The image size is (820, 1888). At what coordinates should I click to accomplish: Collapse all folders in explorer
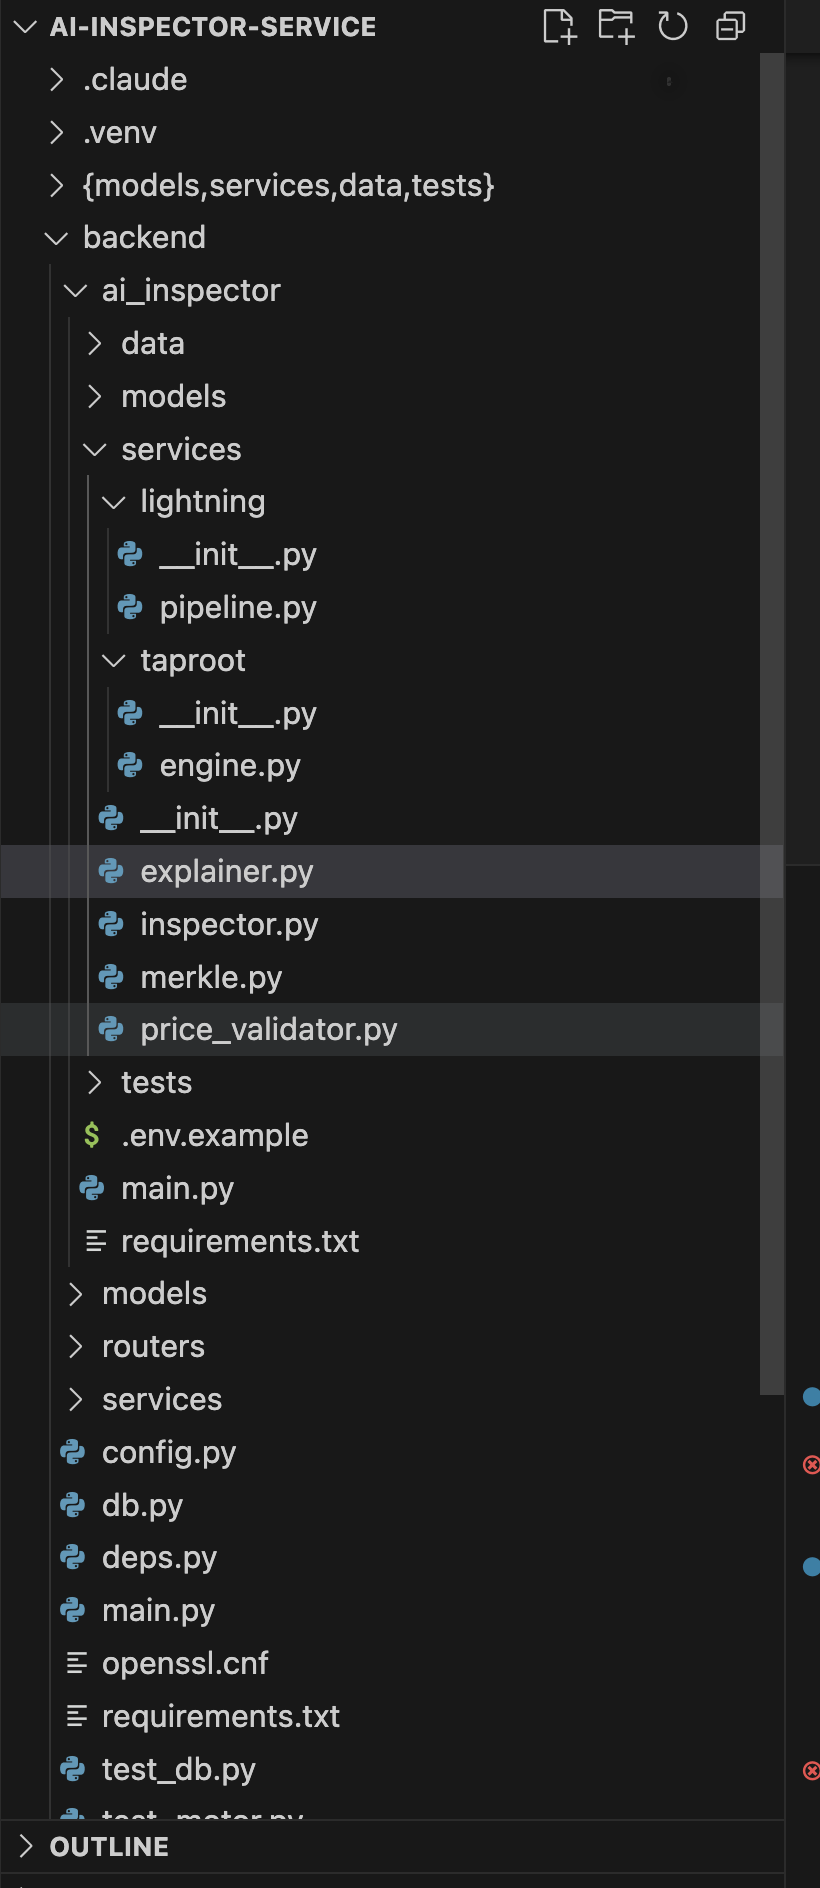coord(731,27)
